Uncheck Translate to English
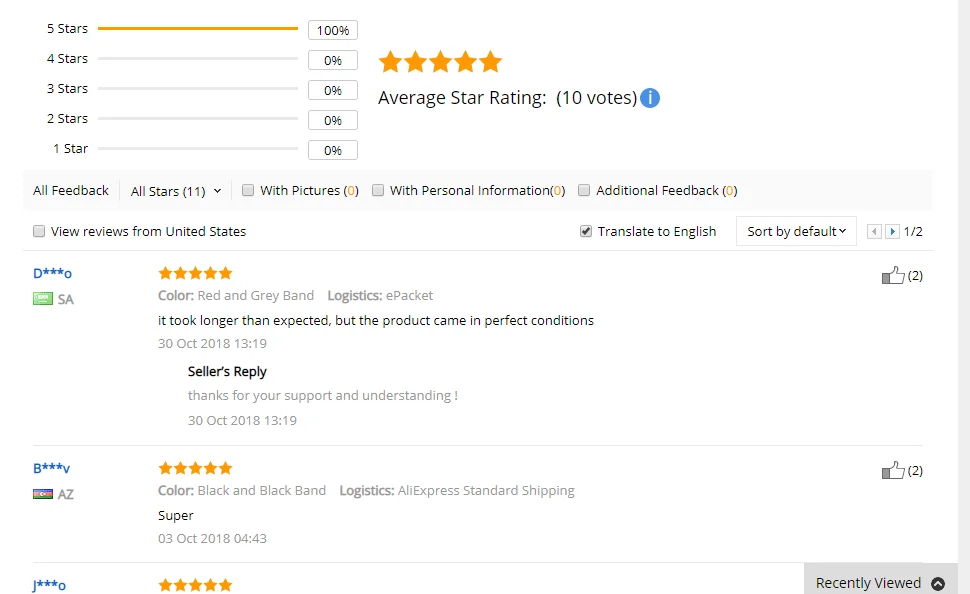The image size is (970, 594). [x=586, y=231]
